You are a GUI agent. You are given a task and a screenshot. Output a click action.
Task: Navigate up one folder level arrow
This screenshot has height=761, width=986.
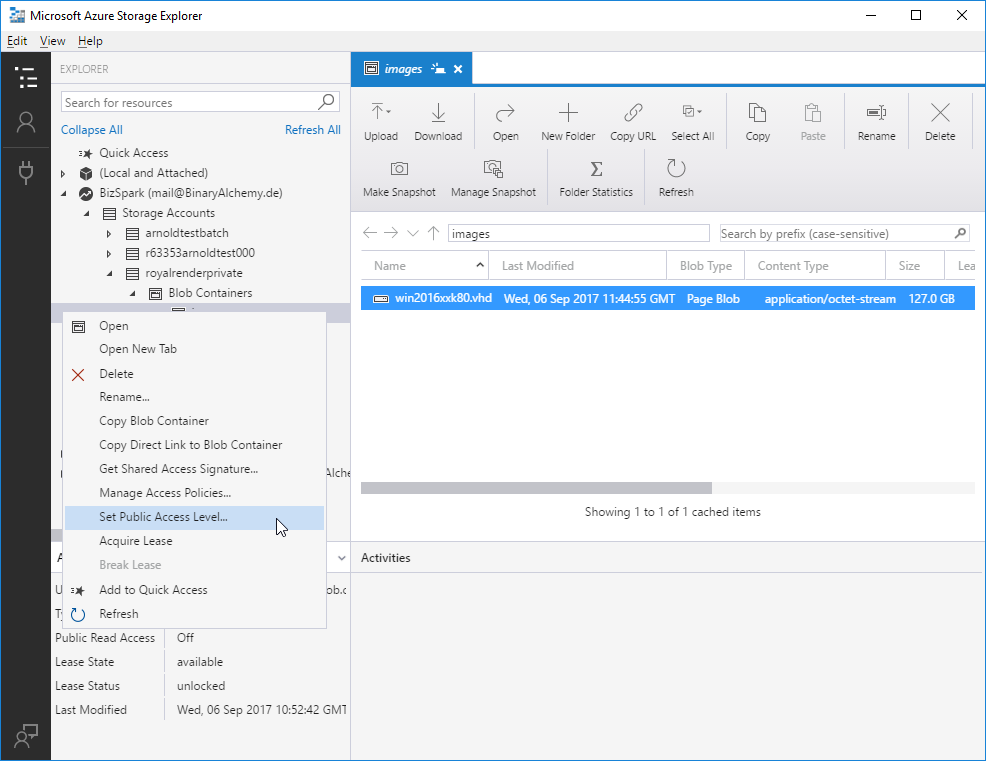pyautogui.click(x=433, y=233)
